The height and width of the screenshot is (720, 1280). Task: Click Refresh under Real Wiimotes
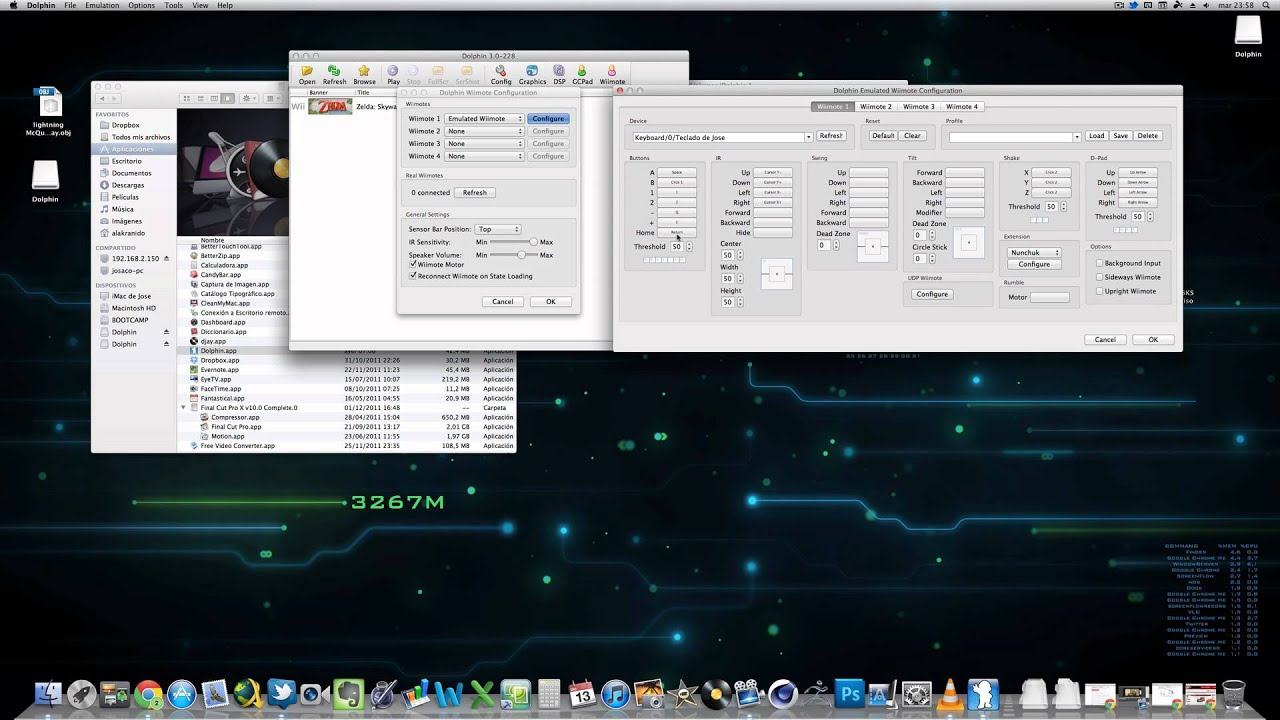pos(475,193)
